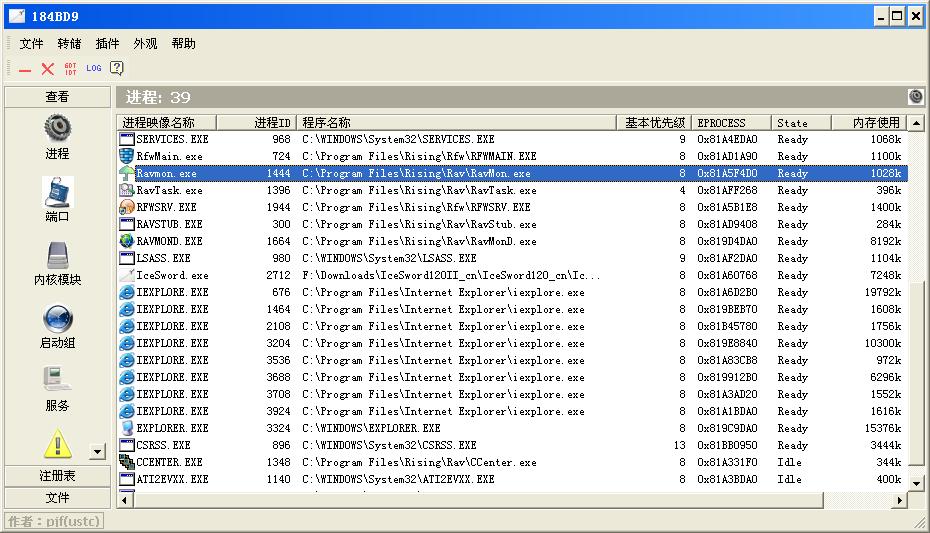Click the IEXPLORE.EXE icon for PID 676
Viewport: 930px width, 533px height.
coord(126,292)
